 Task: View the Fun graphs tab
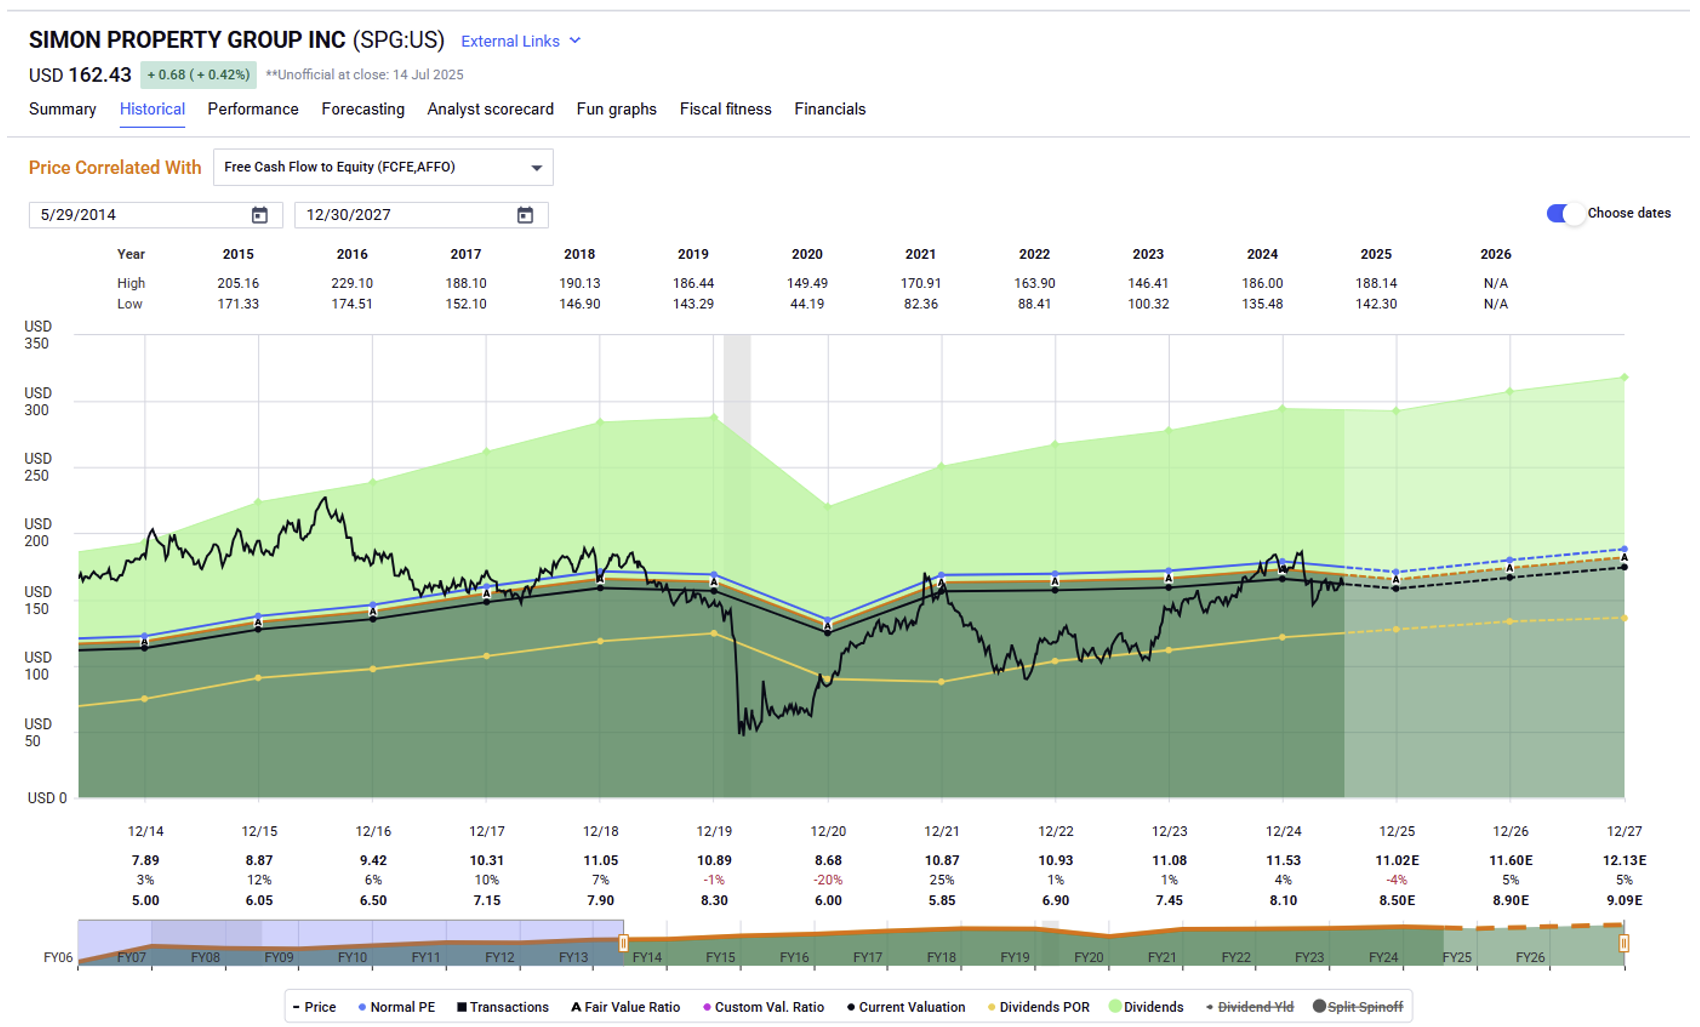pyautogui.click(x=616, y=109)
